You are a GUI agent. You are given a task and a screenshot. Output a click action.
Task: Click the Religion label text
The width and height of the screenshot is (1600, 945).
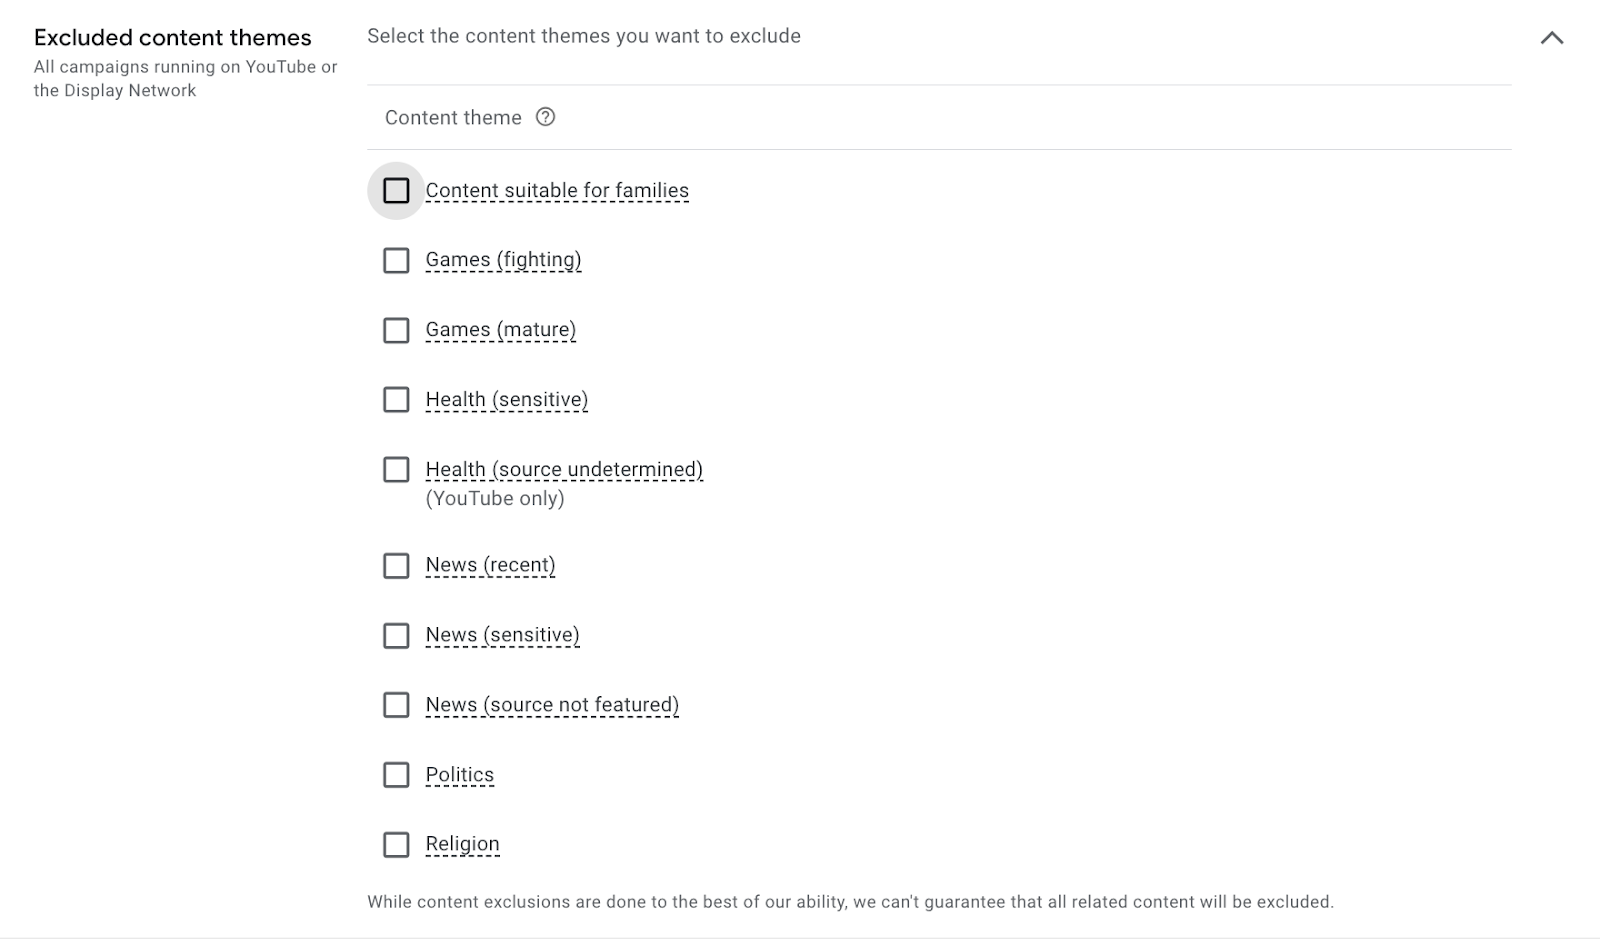(x=462, y=844)
